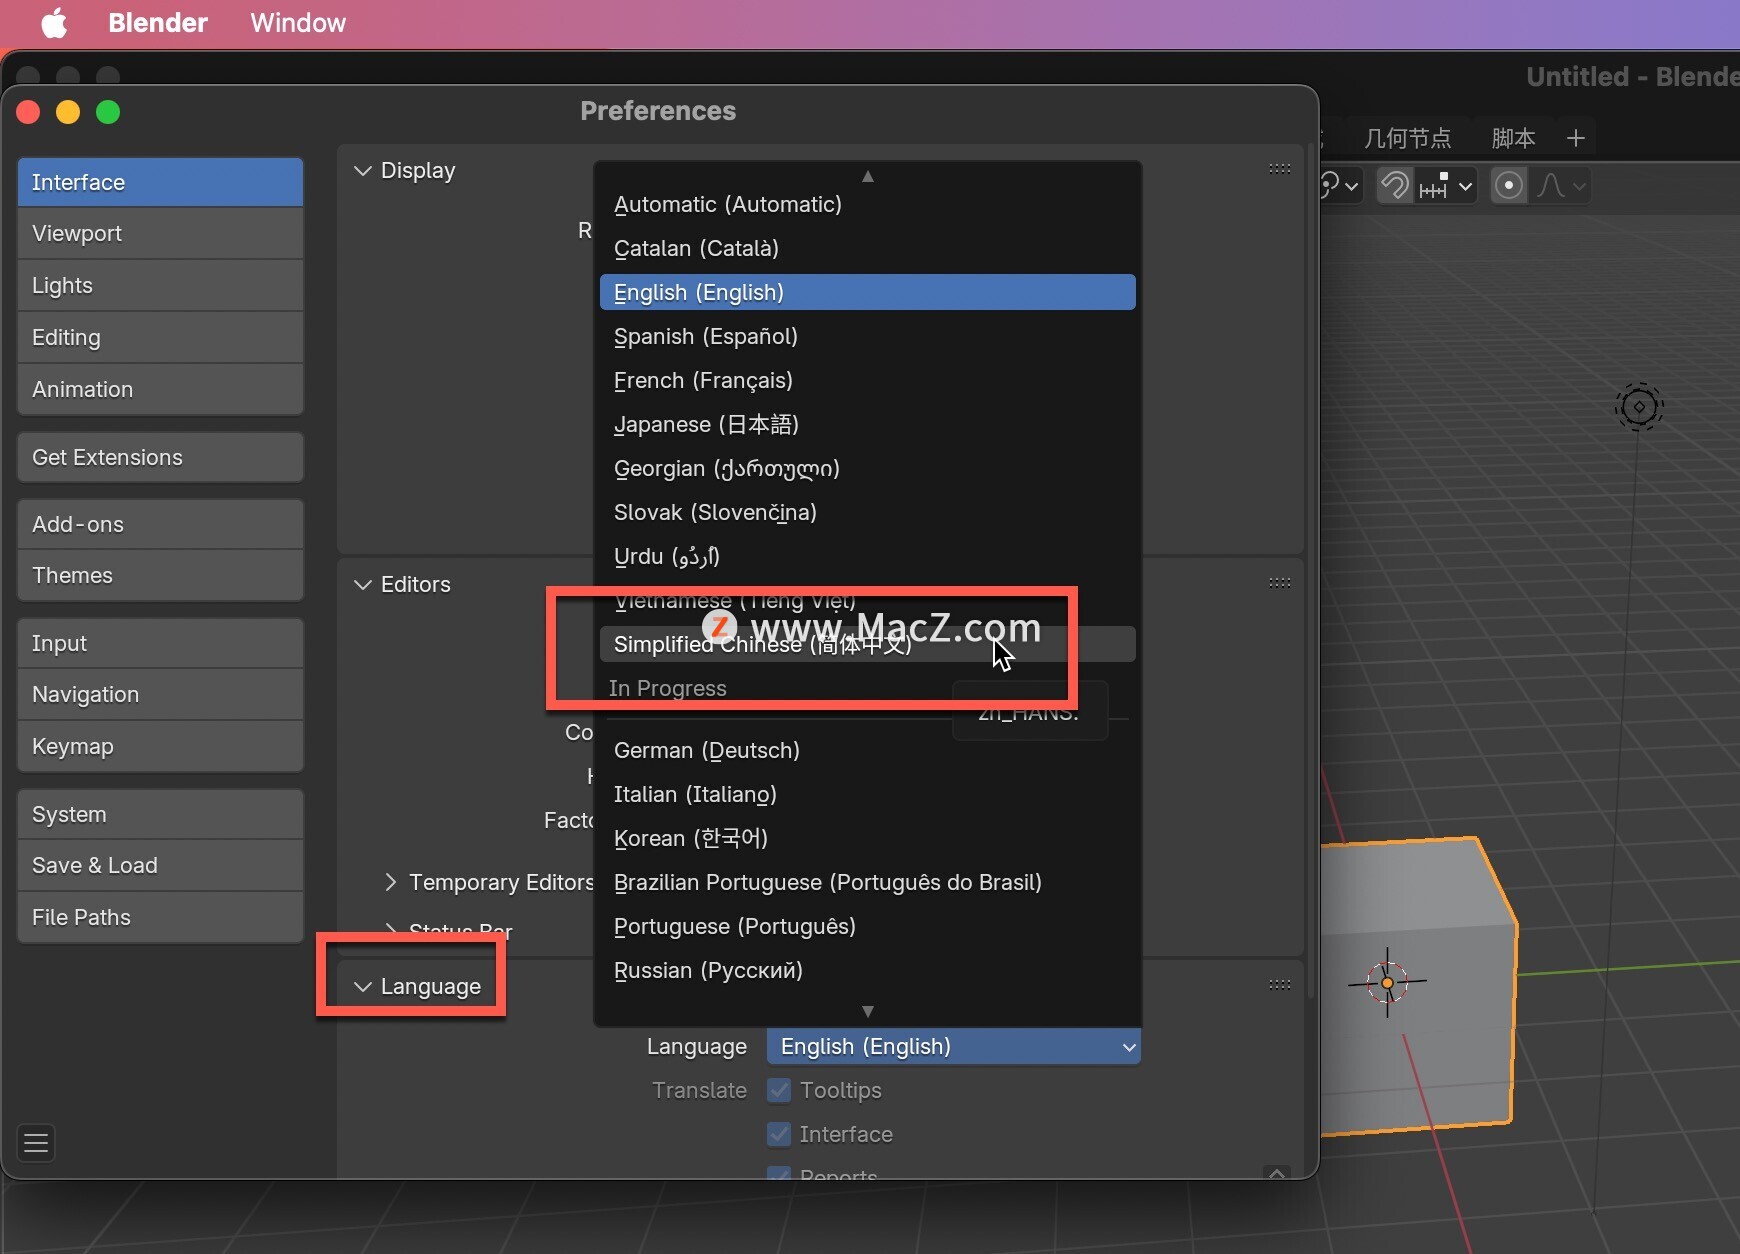This screenshot has width=1740, height=1254.
Task: Choose Georgian language option
Action: (867, 468)
